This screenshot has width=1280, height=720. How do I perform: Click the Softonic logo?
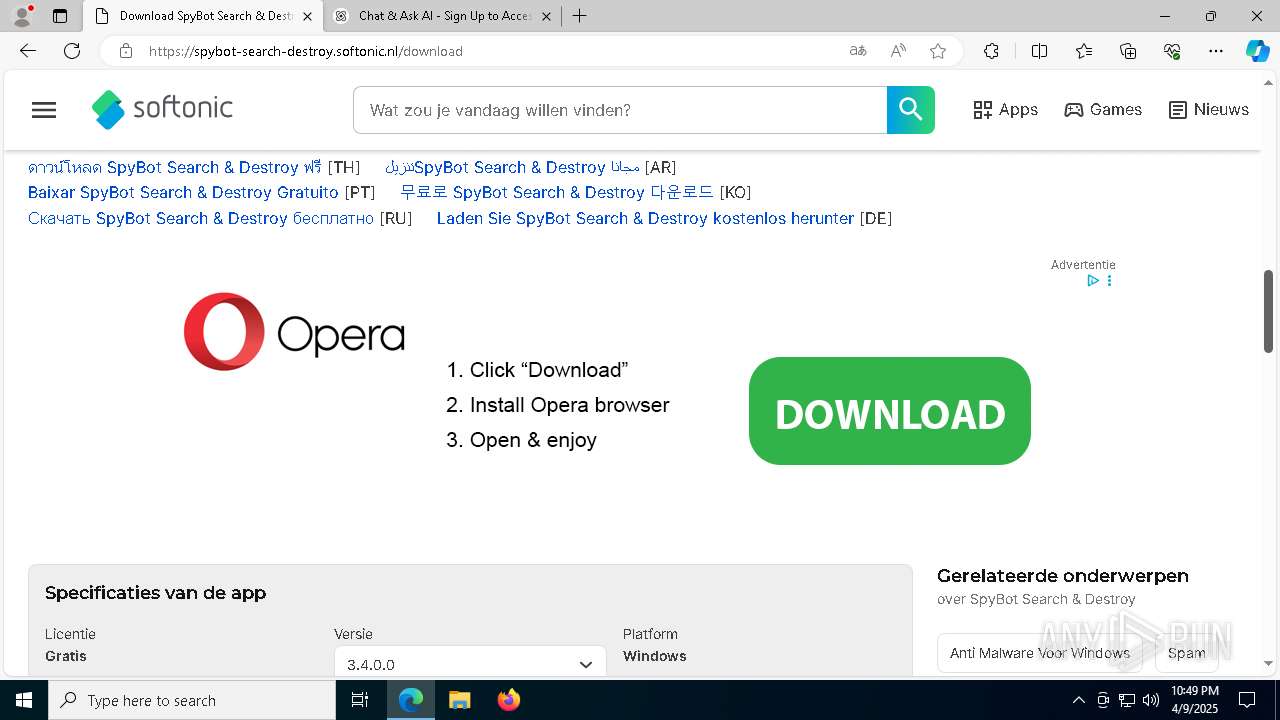coord(162,109)
